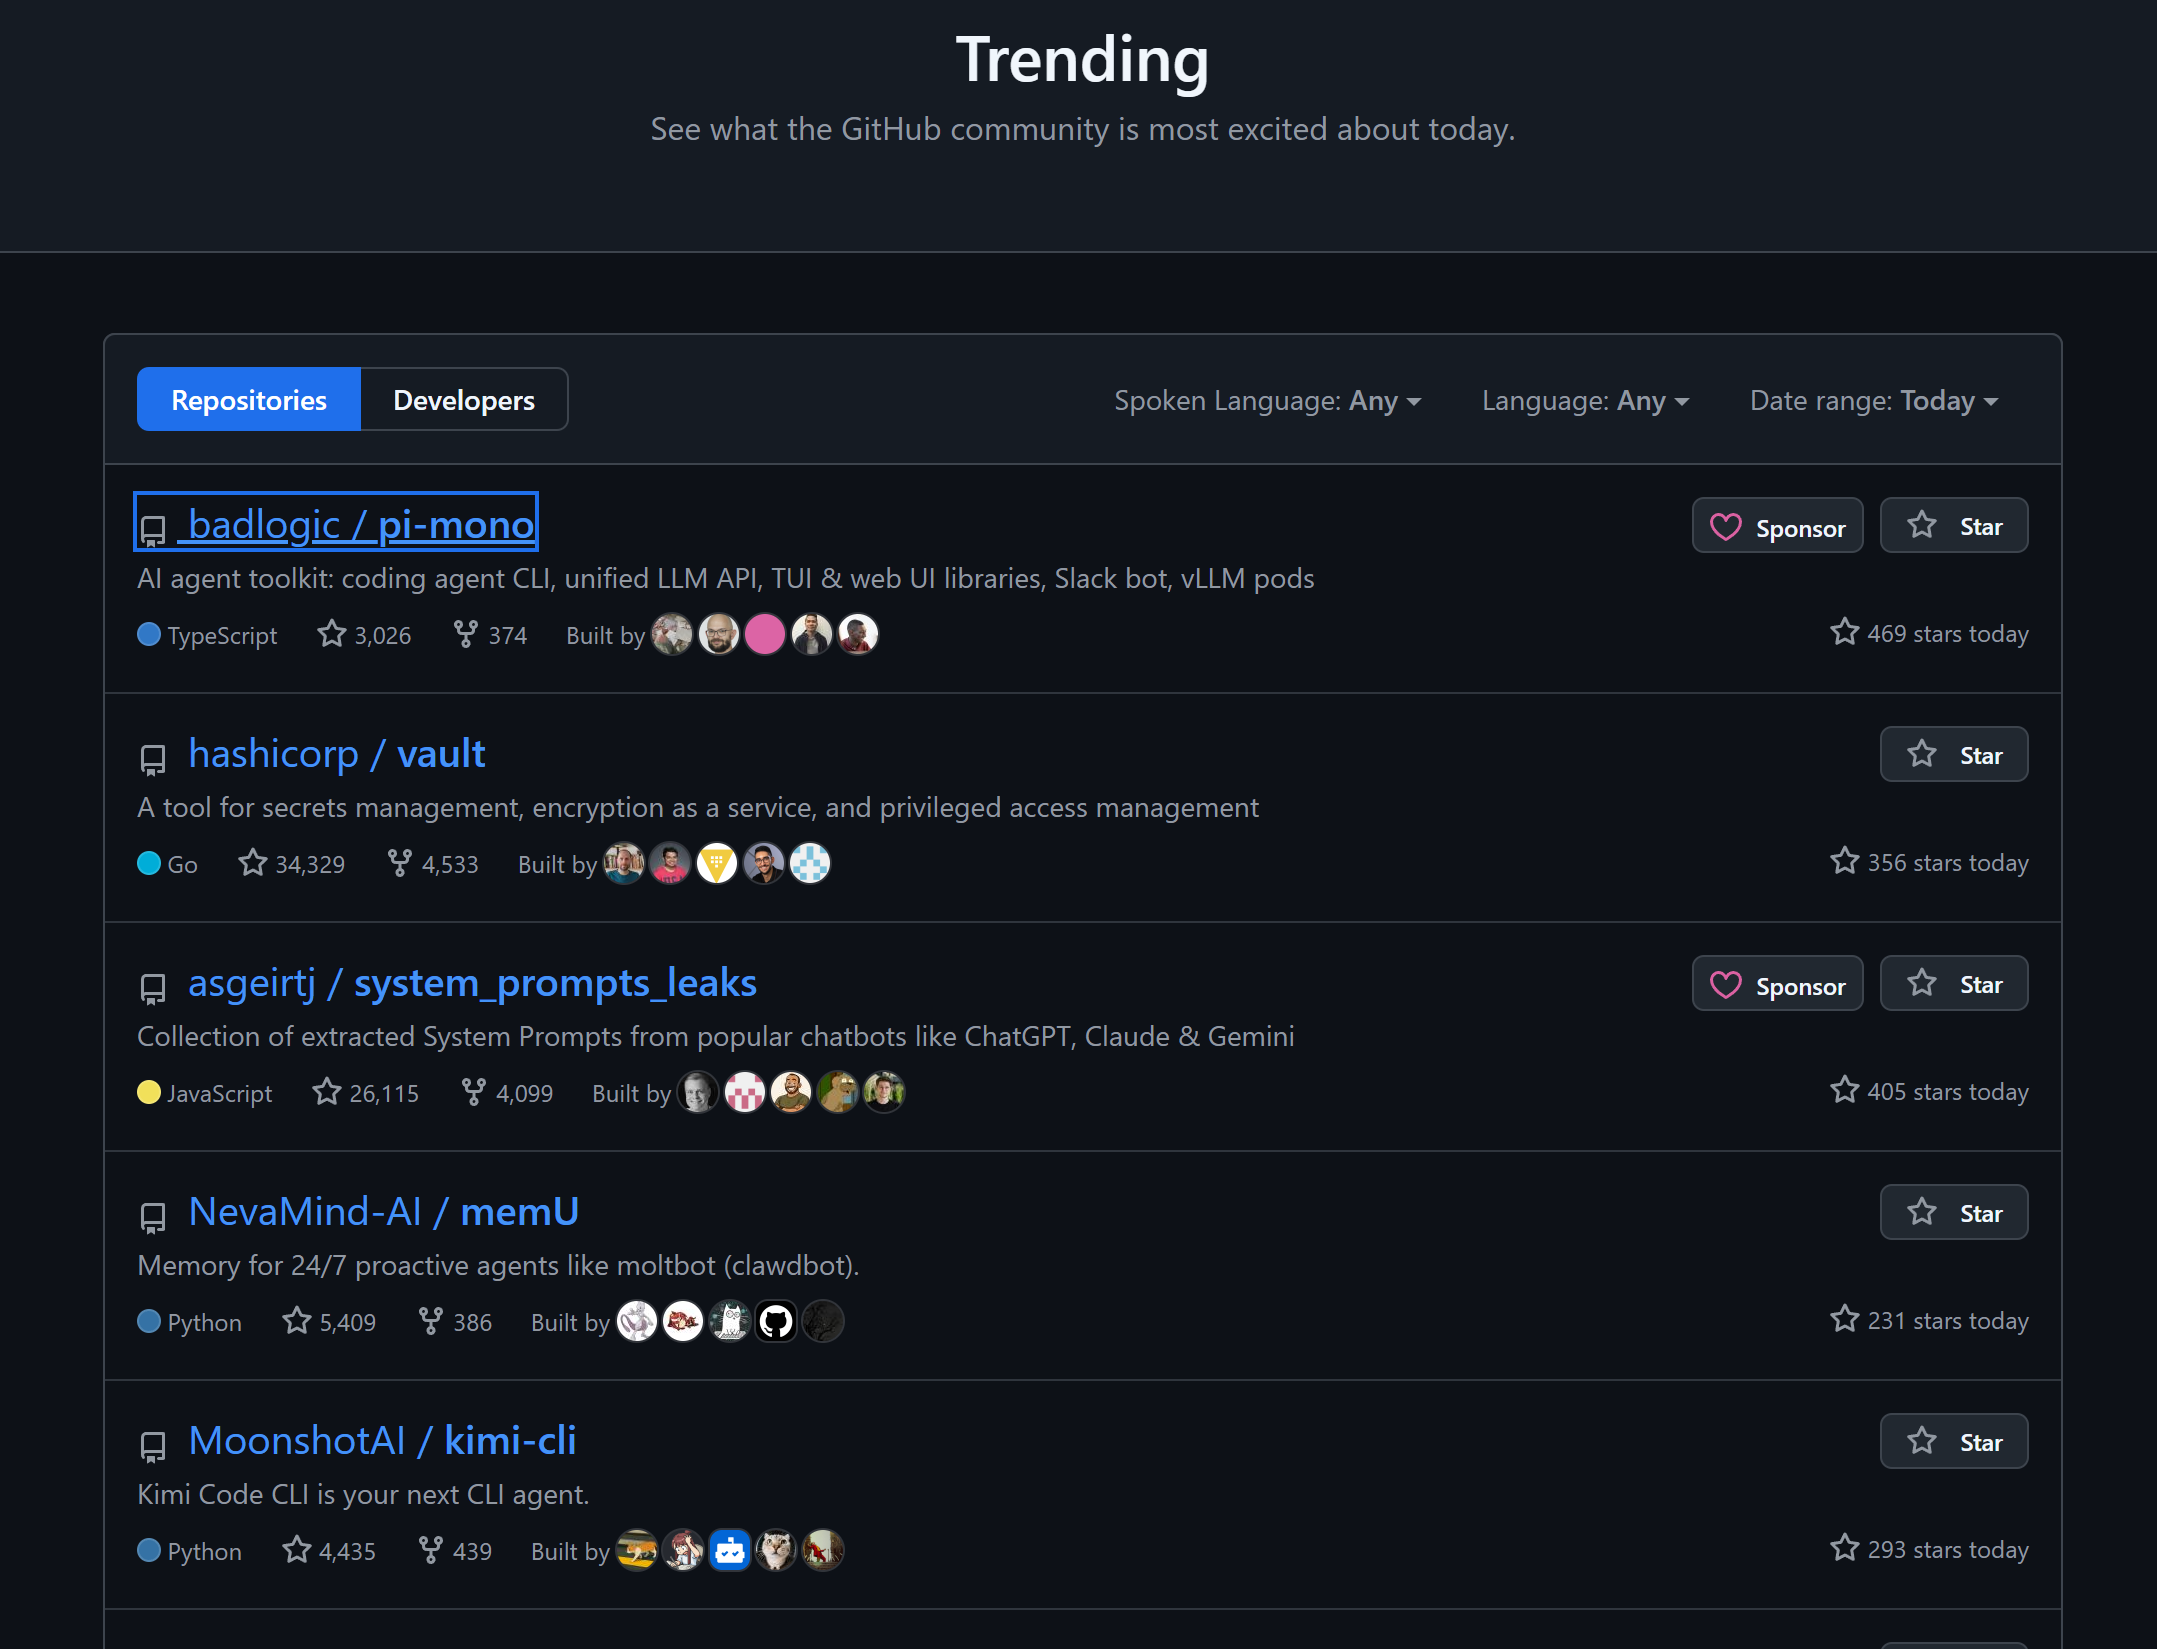Viewport: 2157px width, 1649px height.
Task: Star the hashicorp vault repository
Action: point(1953,755)
